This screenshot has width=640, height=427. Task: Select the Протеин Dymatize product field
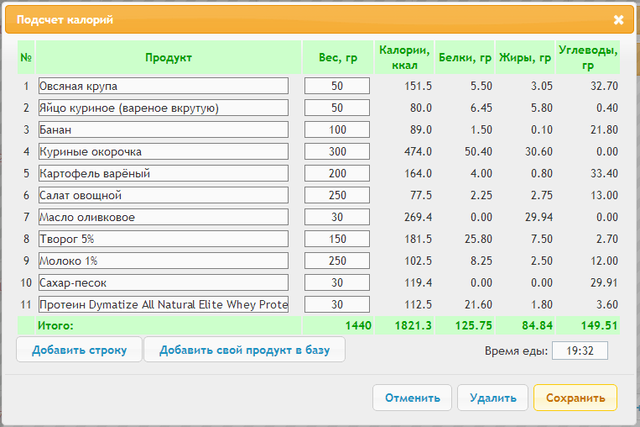click(163, 305)
